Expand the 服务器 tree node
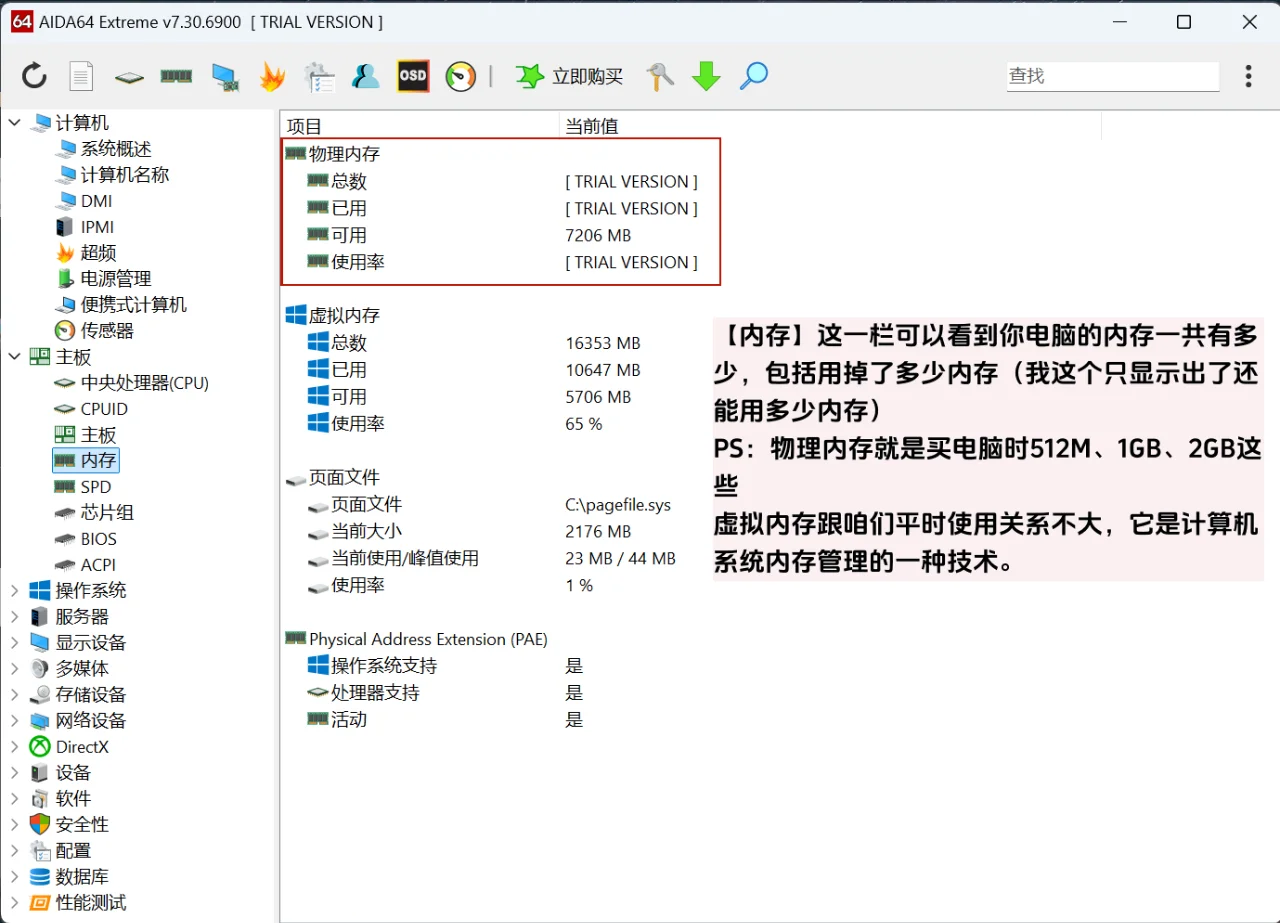 pyautogui.click(x=15, y=617)
